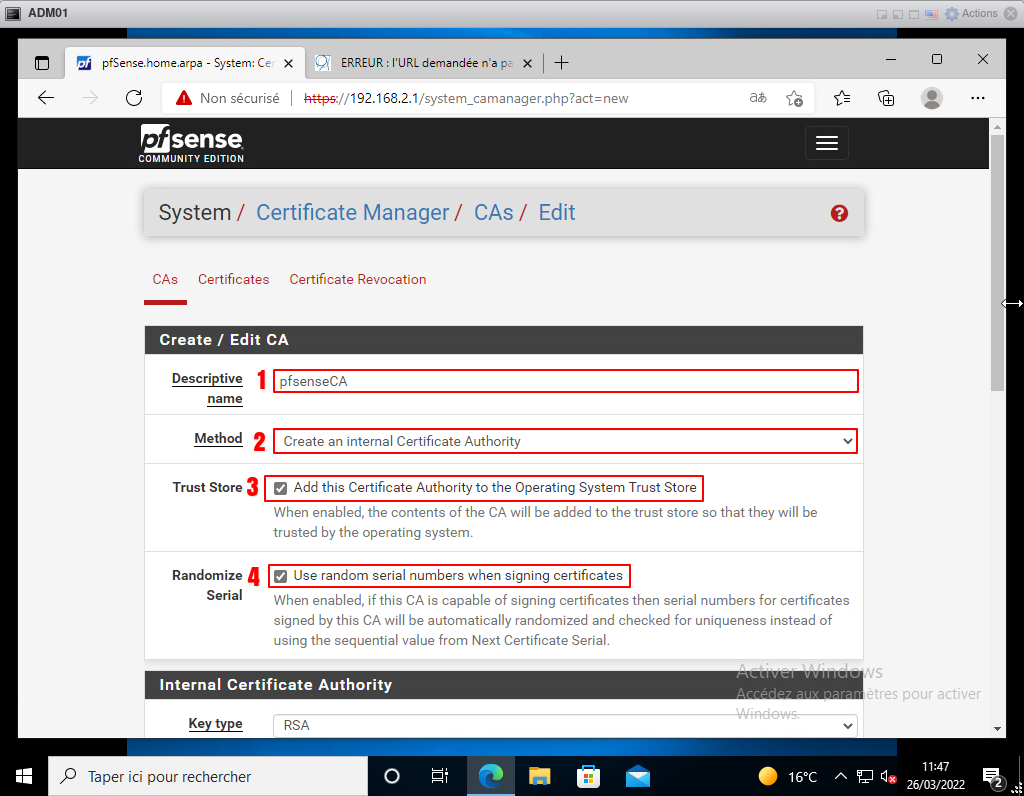Image resolution: width=1024 pixels, height=796 pixels.
Task: Toggle Use random serial numbers checkbox
Action: tap(281, 576)
